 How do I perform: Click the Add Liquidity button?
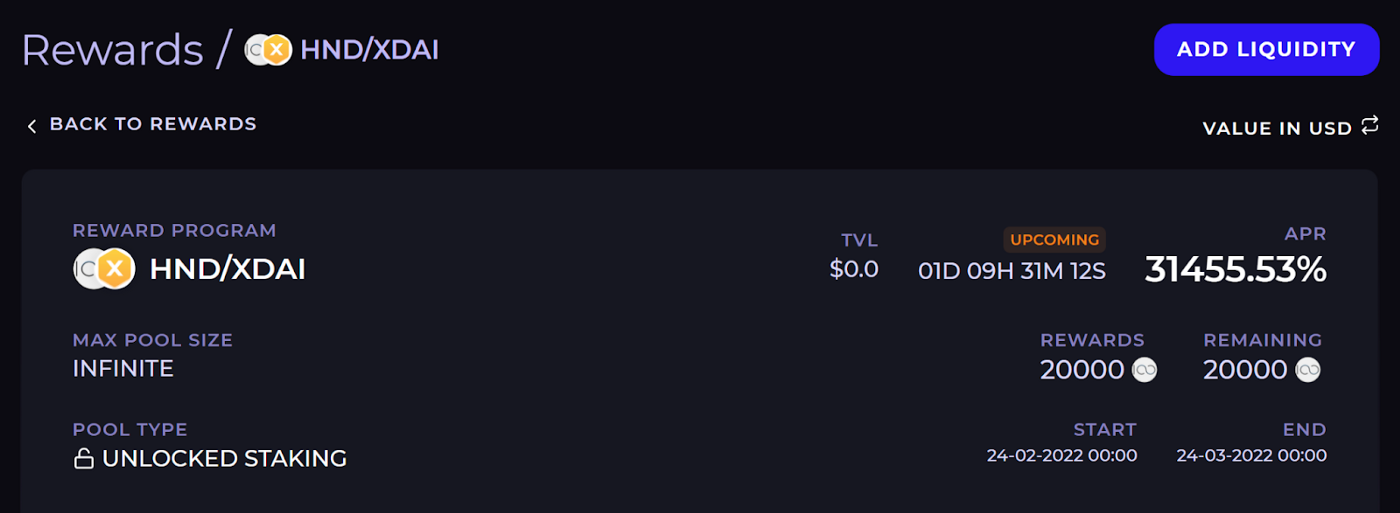pyautogui.click(x=1266, y=50)
